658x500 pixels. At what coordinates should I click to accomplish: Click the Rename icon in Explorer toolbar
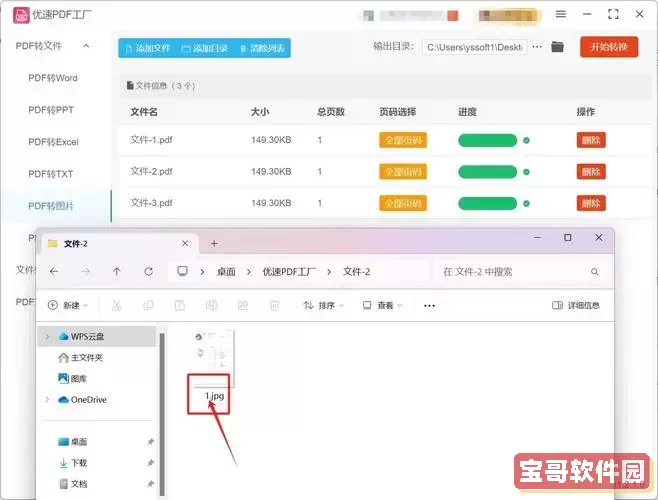pos(211,305)
